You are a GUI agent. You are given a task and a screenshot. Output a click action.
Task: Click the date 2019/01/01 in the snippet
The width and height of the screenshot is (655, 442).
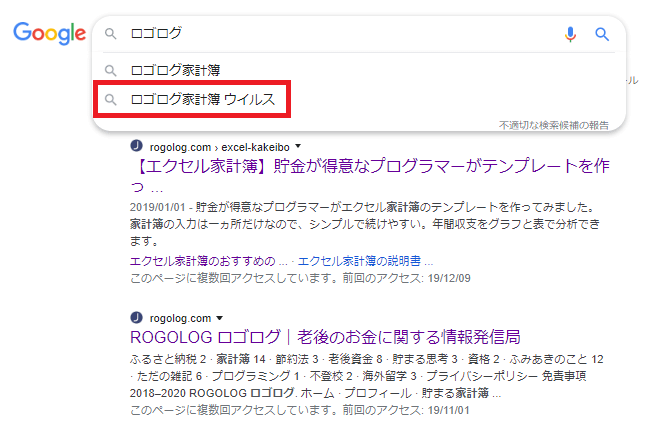tap(157, 207)
